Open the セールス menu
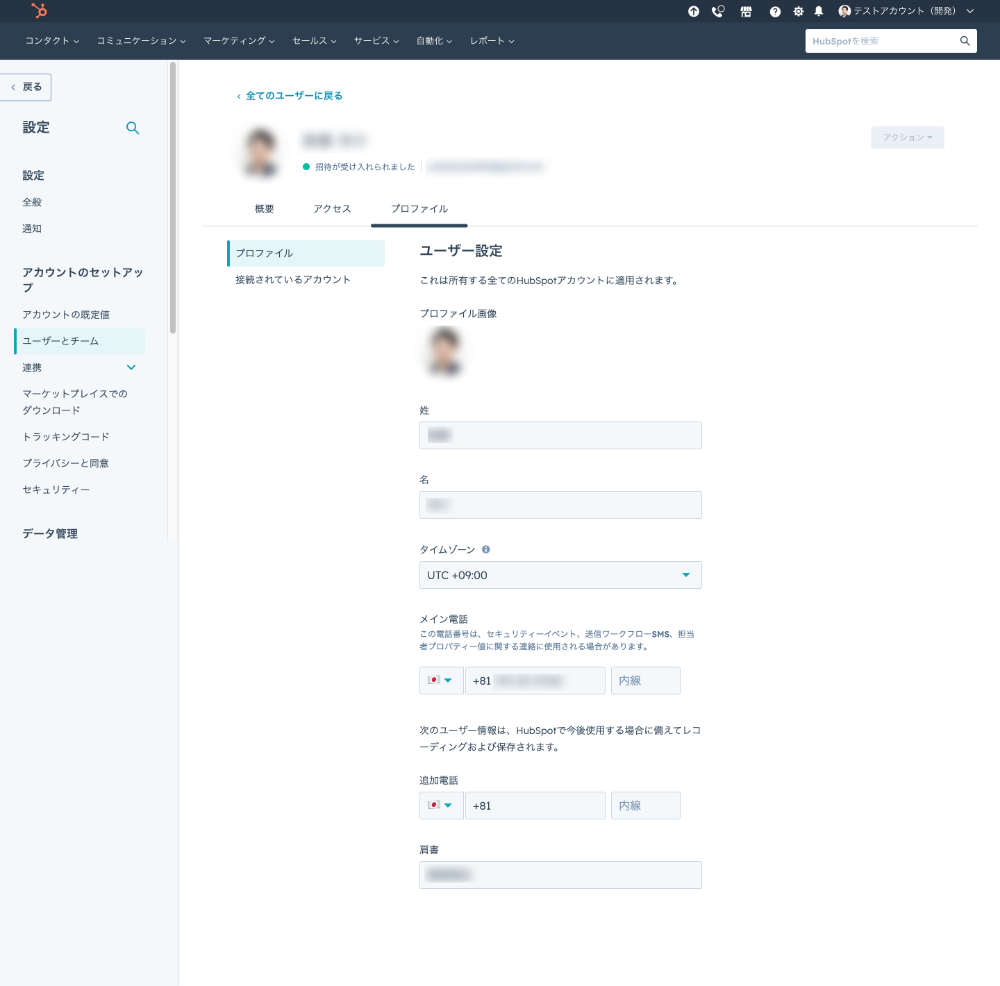The width and height of the screenshot is (1000, 986). [x=314, y=41]
